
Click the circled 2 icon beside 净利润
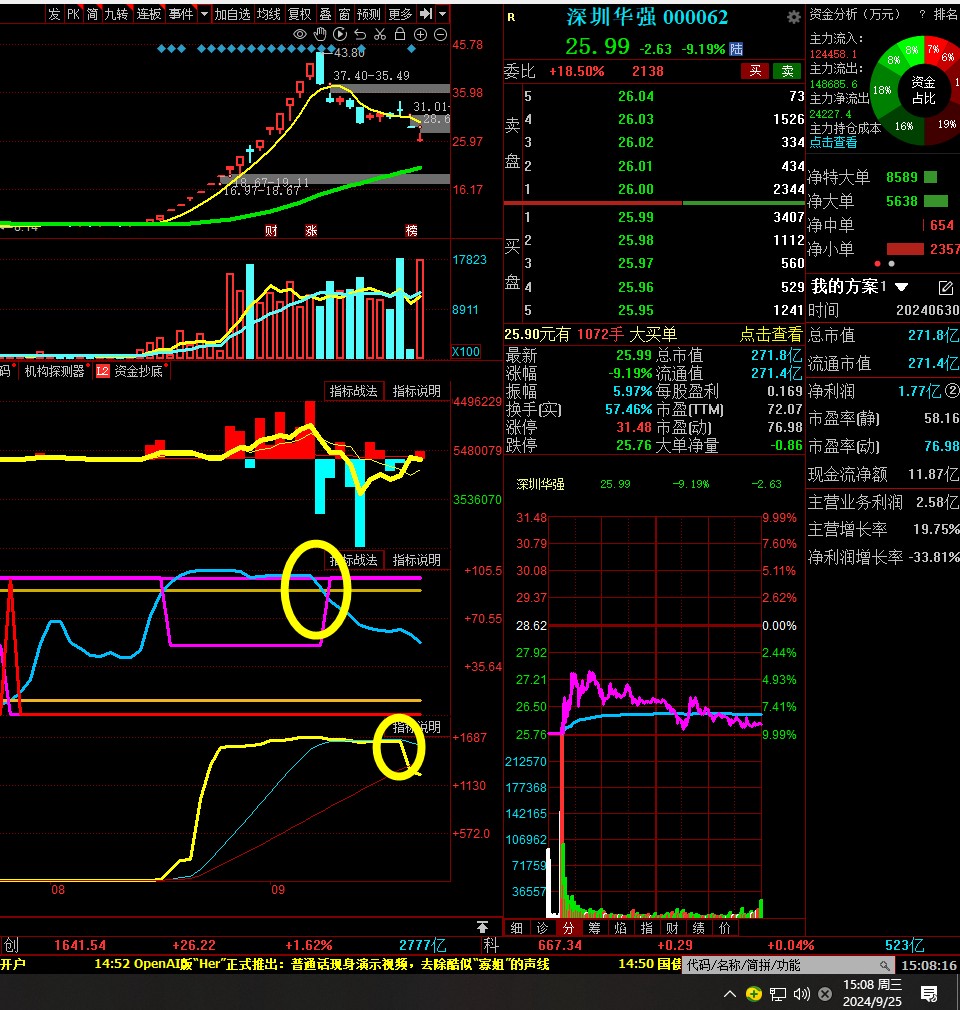point(952,390)
